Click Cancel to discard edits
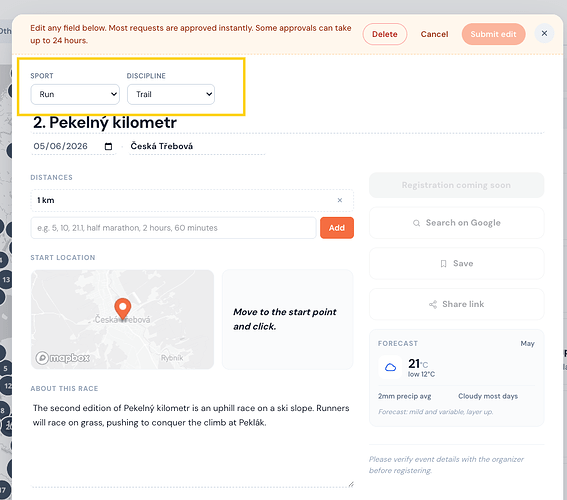The height and width of the screenshot is (500, 567). point(434,34)
